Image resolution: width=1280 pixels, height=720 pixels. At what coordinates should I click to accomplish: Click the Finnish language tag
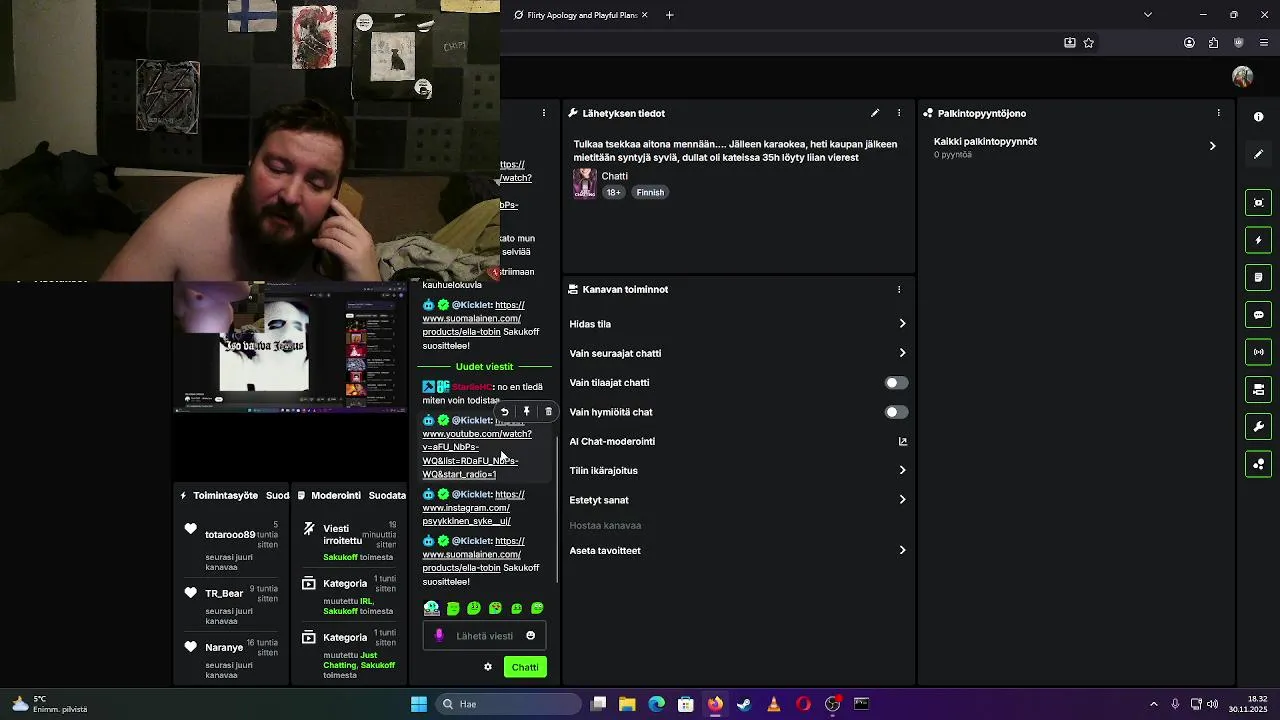[650, 192]
